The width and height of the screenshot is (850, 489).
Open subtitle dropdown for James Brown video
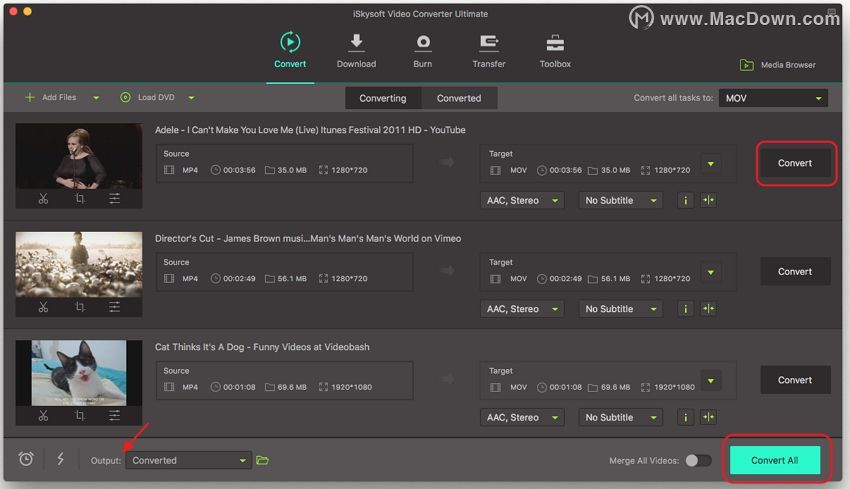coord(620,309)
